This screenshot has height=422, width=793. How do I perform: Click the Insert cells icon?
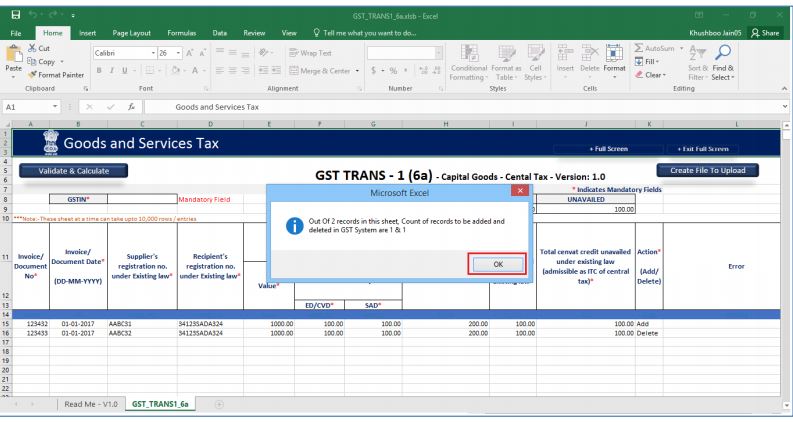(565, 53)
